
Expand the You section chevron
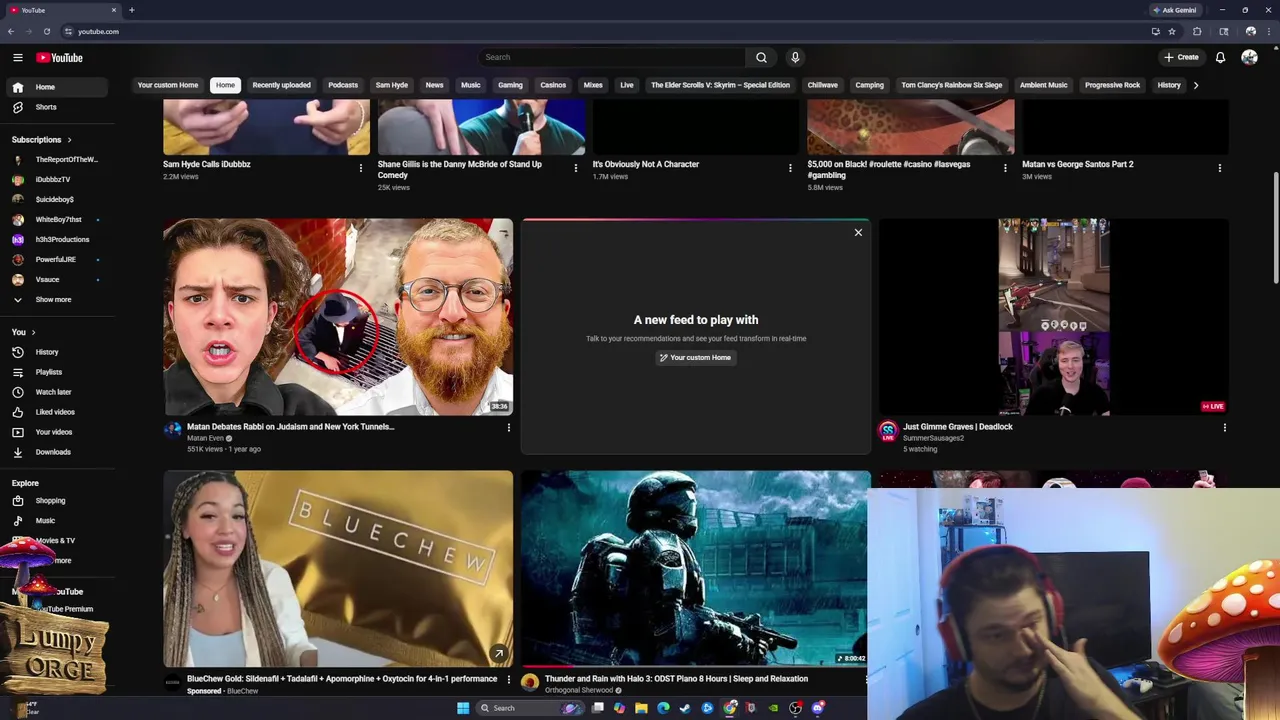coord(33,332)
